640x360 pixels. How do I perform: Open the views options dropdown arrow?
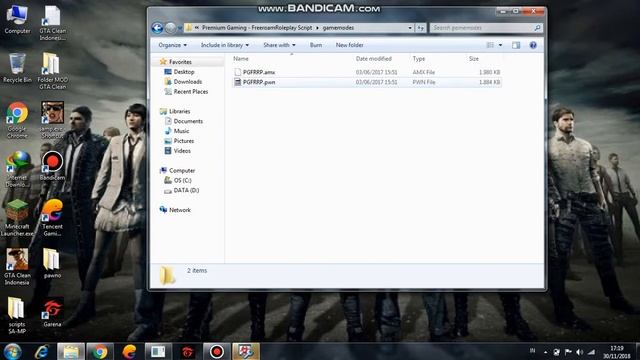coord(500,45)
